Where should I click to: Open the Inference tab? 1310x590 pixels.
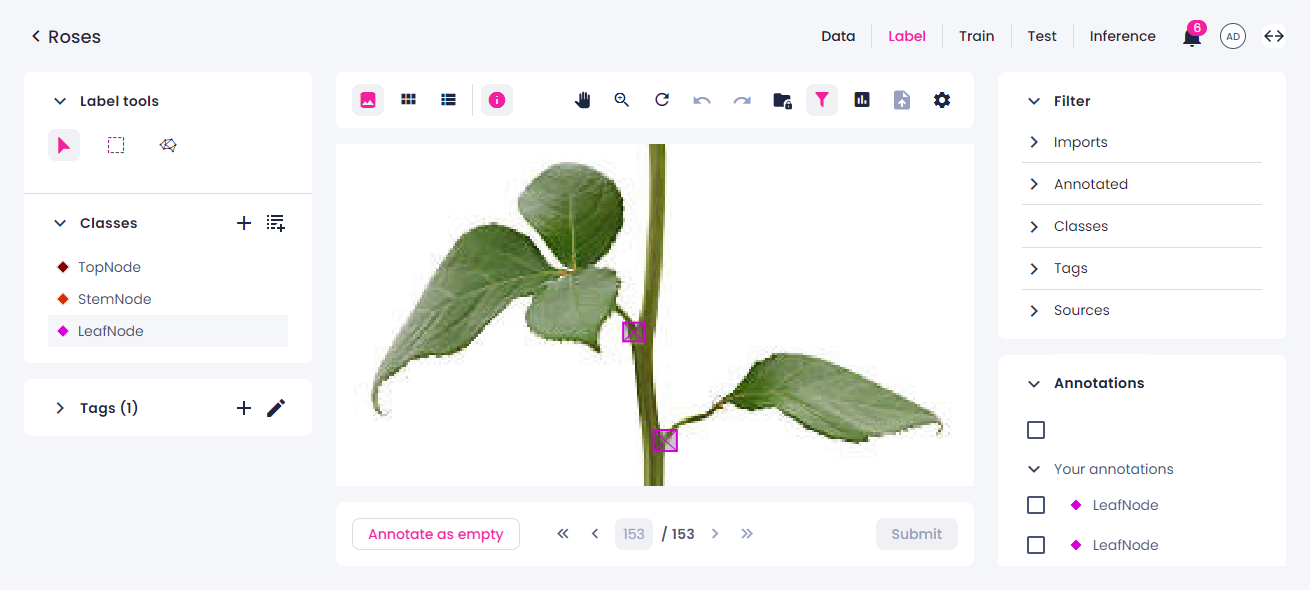tap(1123, 36)
